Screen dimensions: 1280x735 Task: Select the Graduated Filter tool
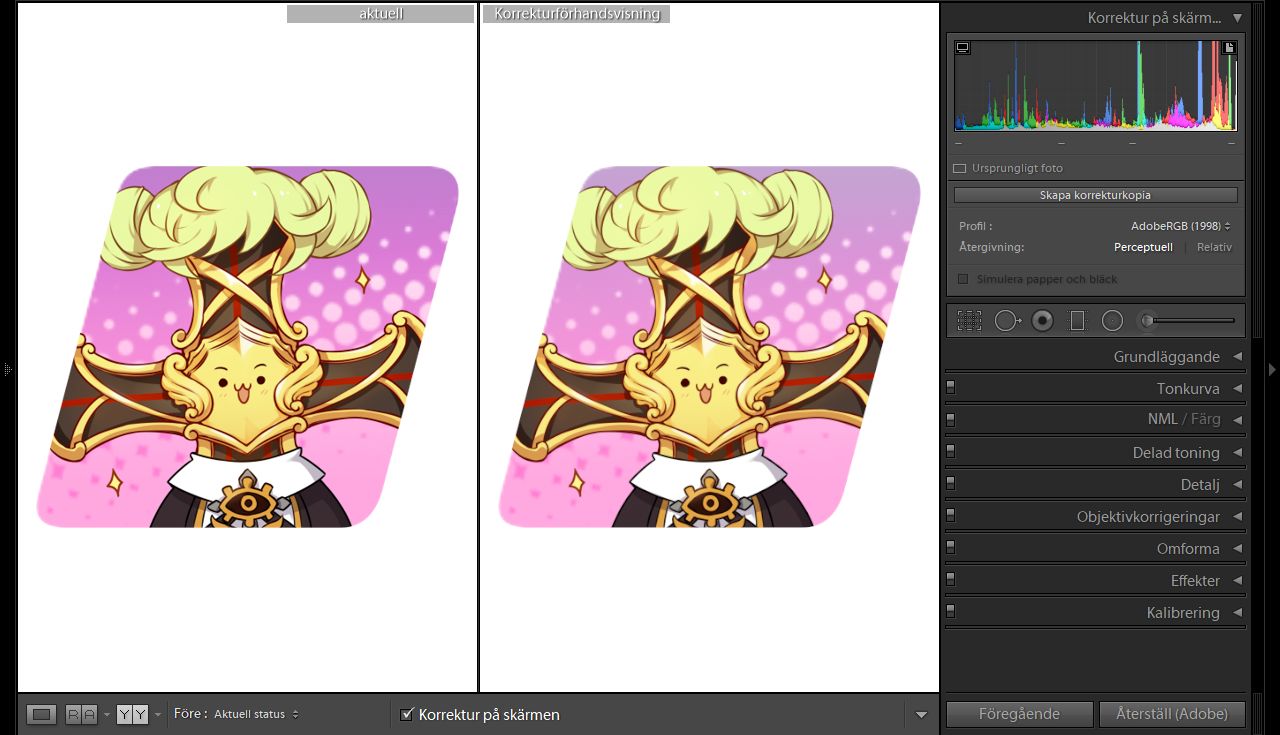coord(1077,321)
